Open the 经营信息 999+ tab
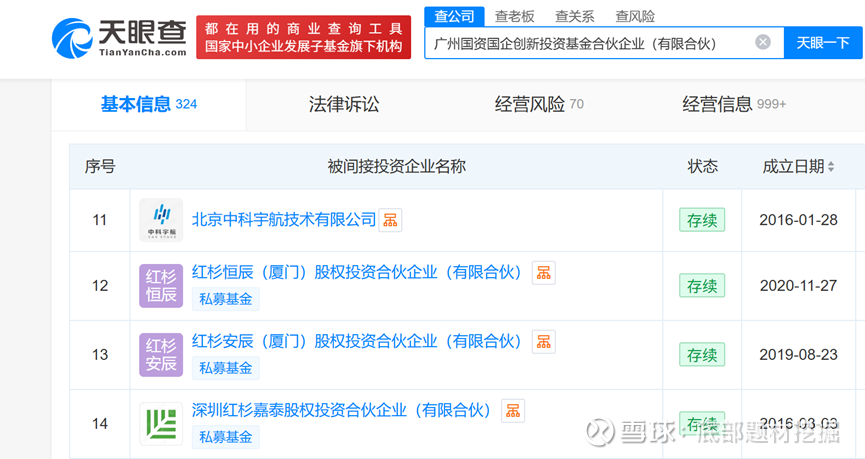865x459 pixels. coord(734,104)
